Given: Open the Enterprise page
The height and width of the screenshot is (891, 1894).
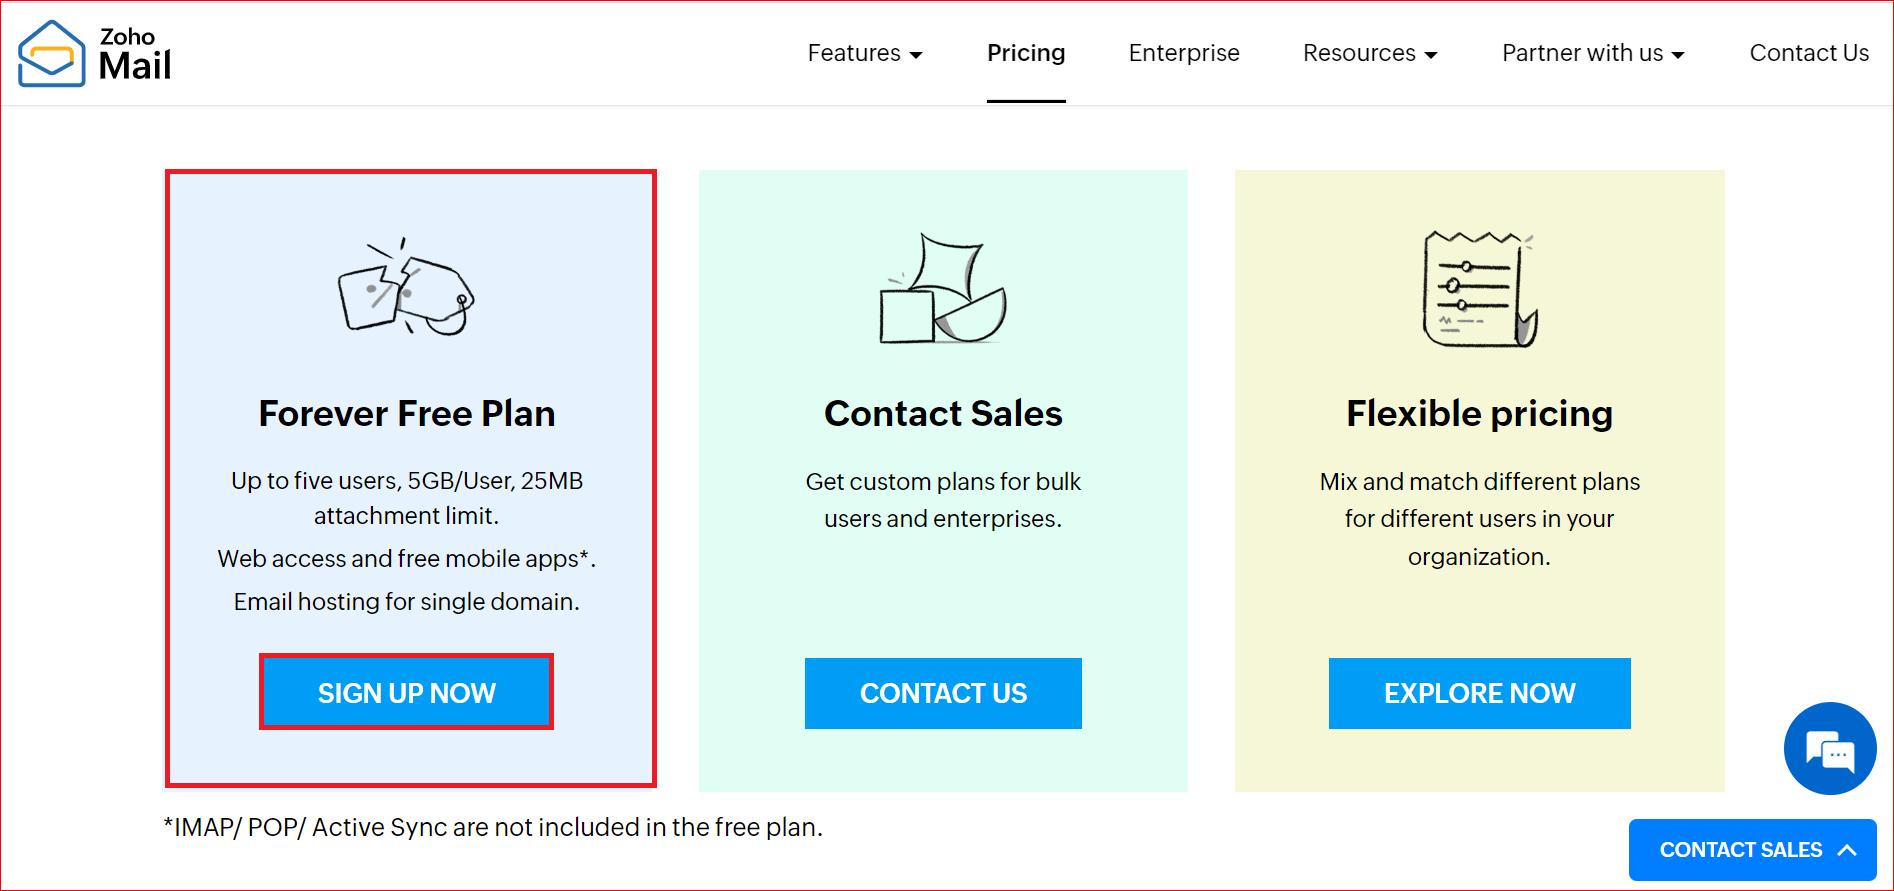Looking at the screenshot, I should tap(1184, 53).
